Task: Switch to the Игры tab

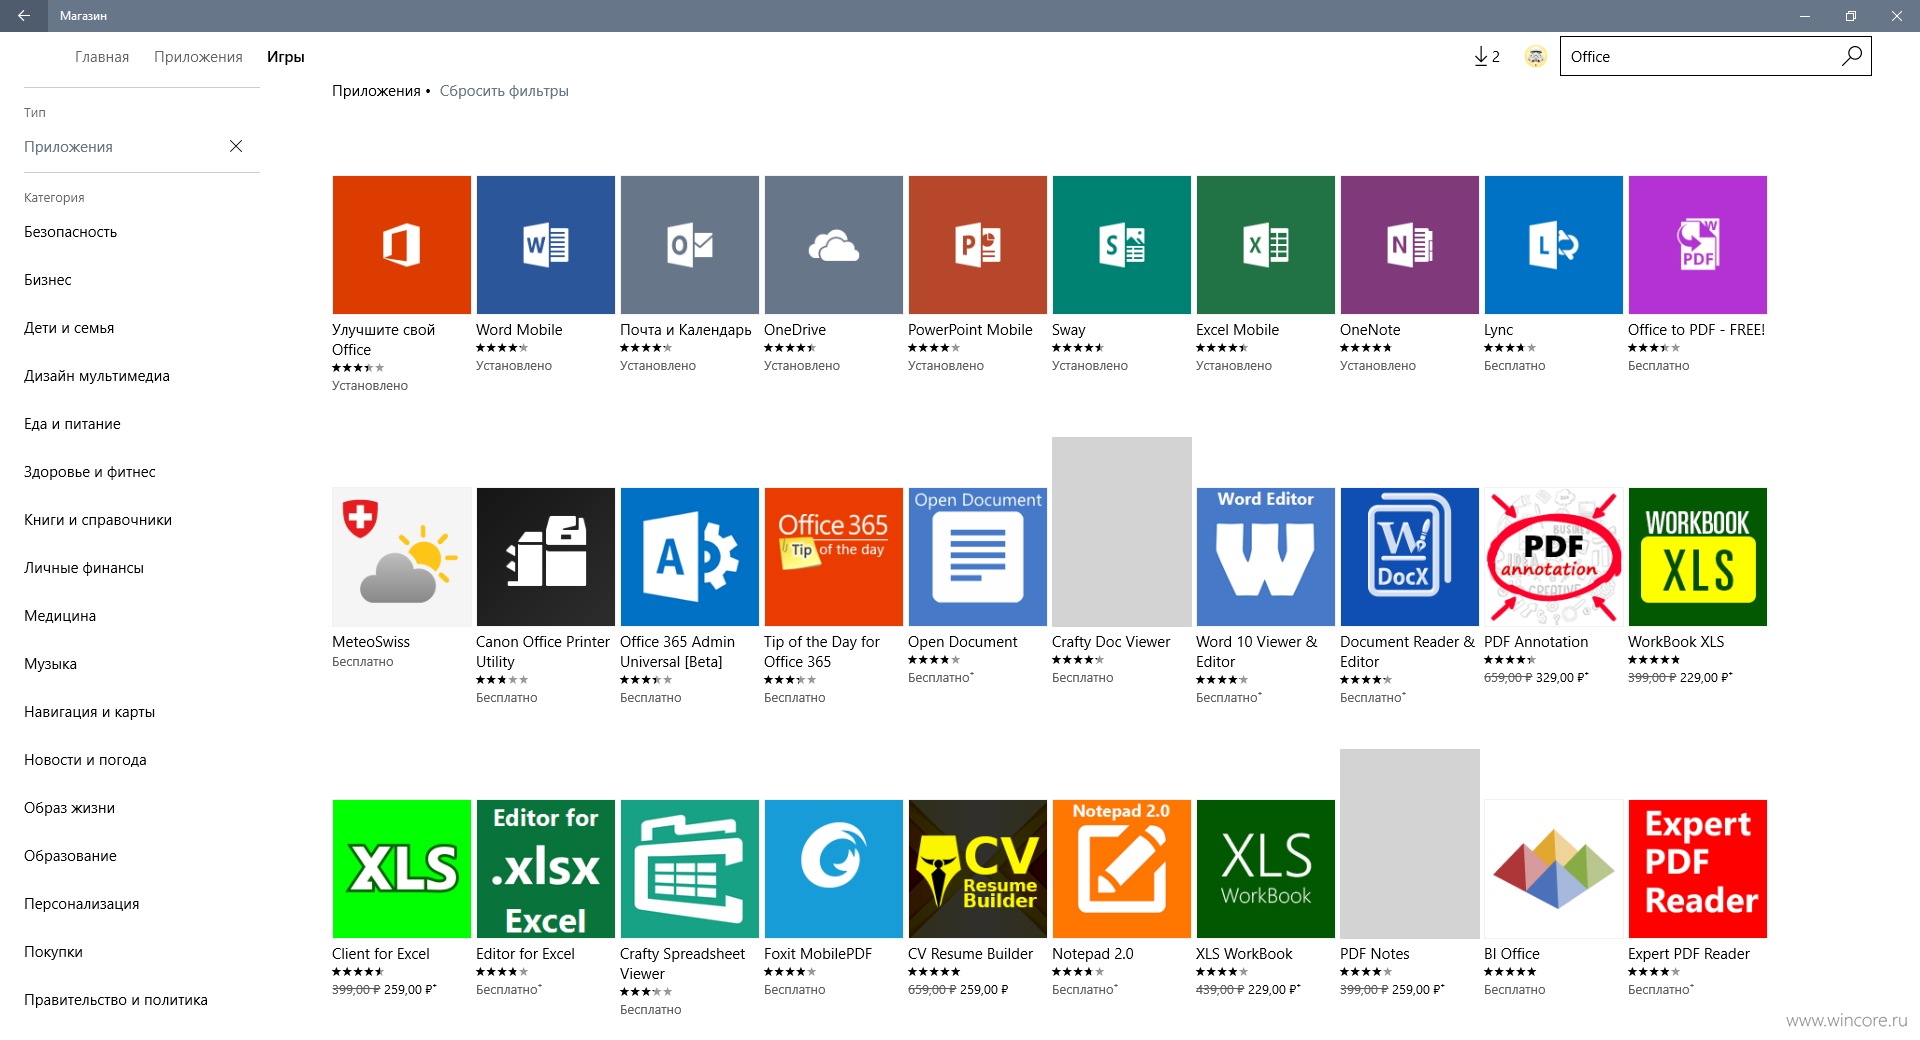Action: pos(285,57)
